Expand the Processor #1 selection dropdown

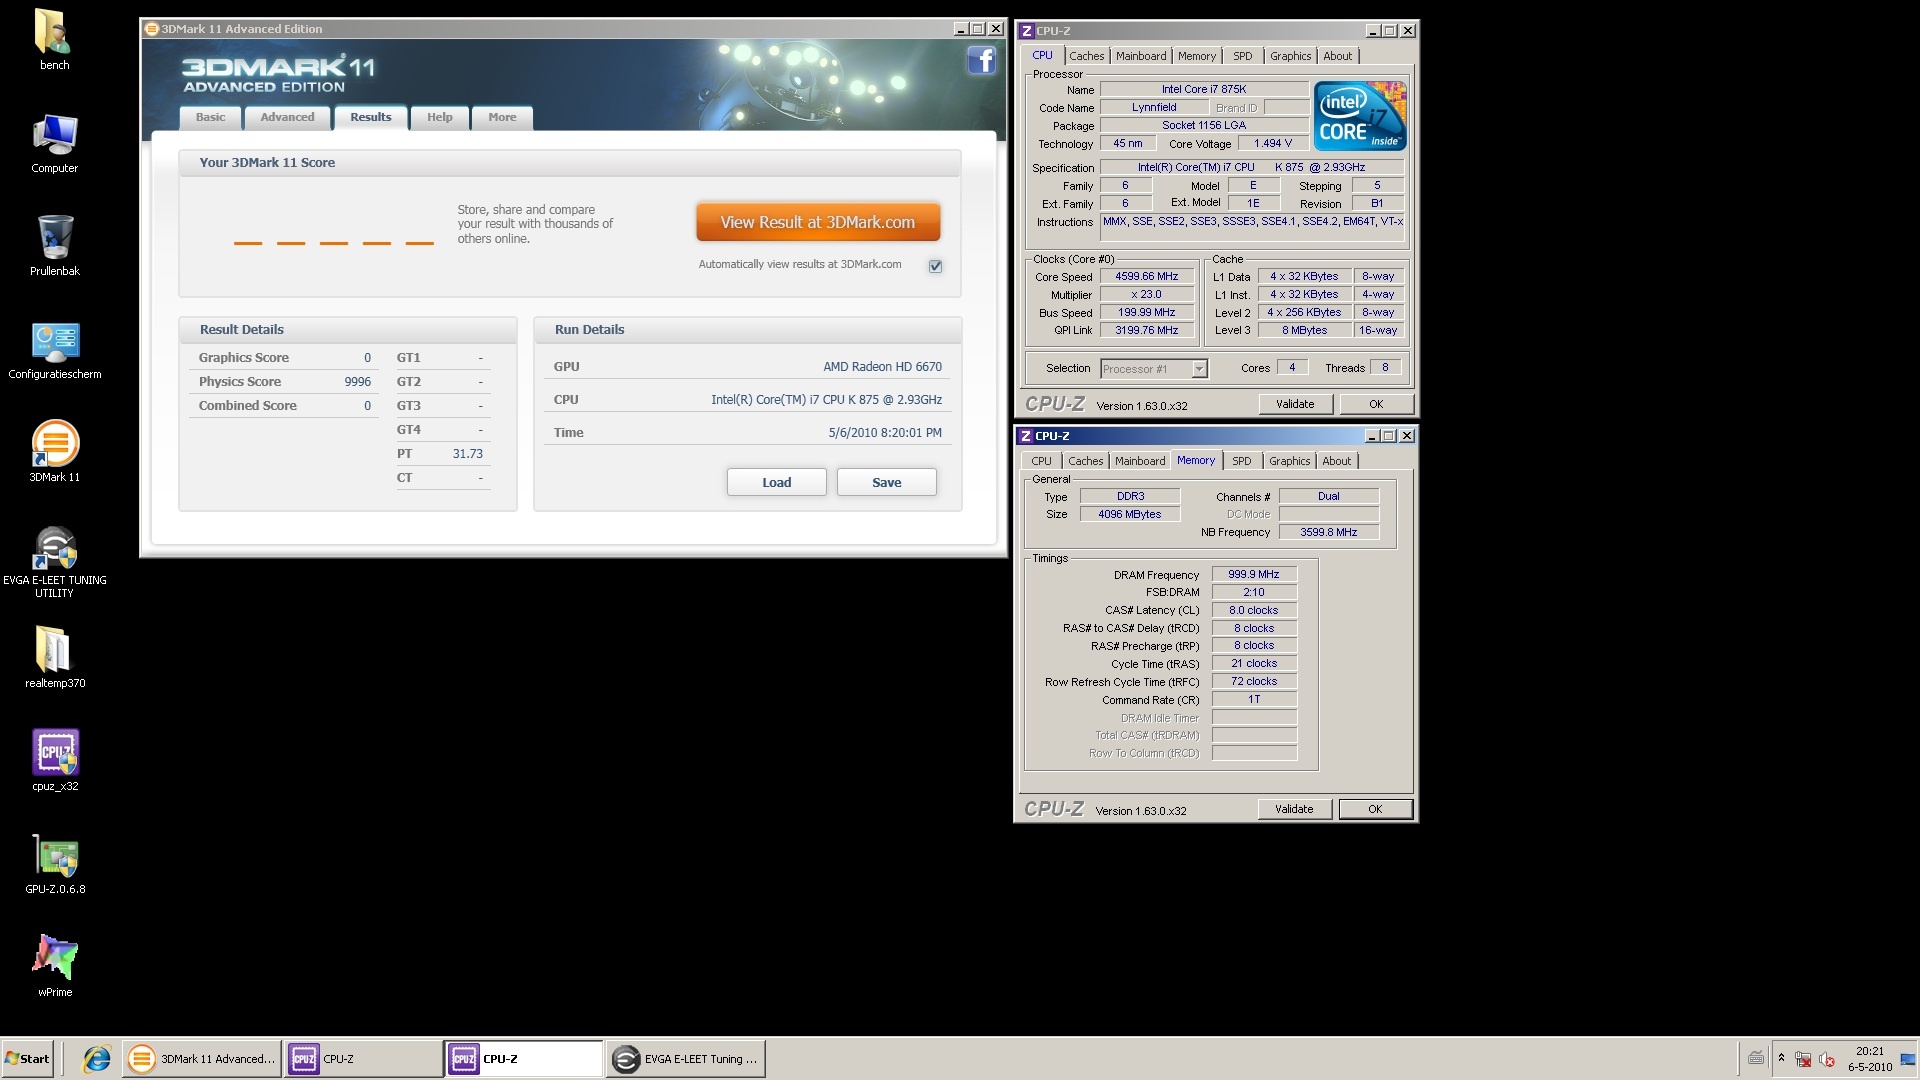pos(1199,369)
